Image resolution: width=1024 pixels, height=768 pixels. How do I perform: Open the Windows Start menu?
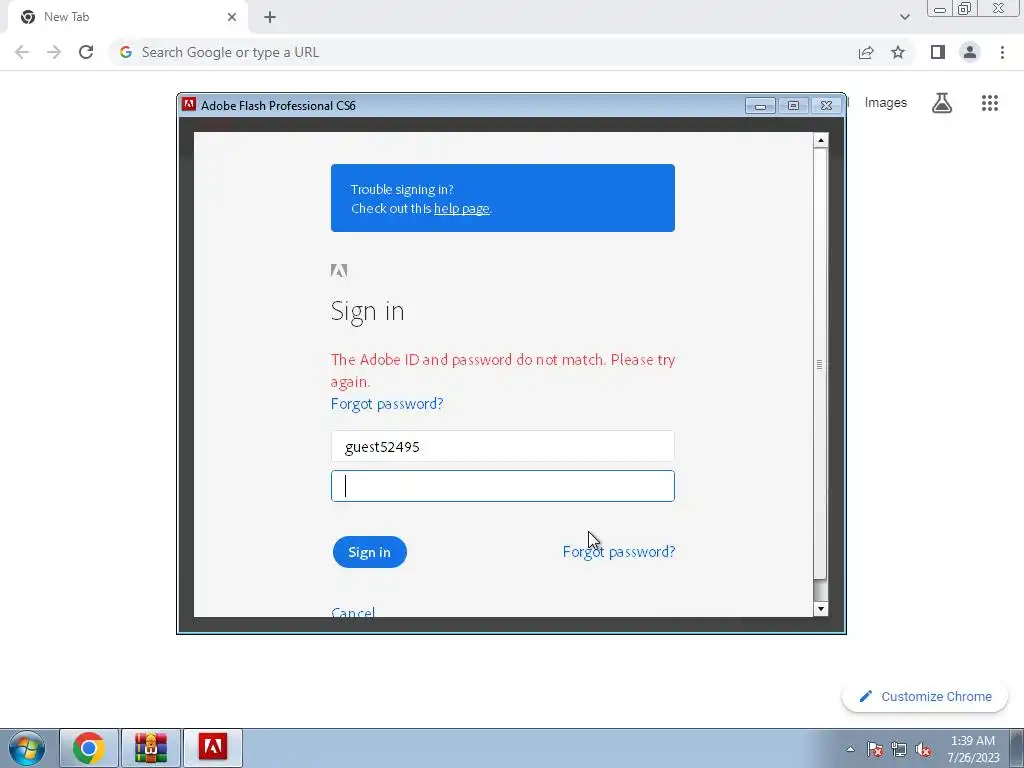coord(27,748)
